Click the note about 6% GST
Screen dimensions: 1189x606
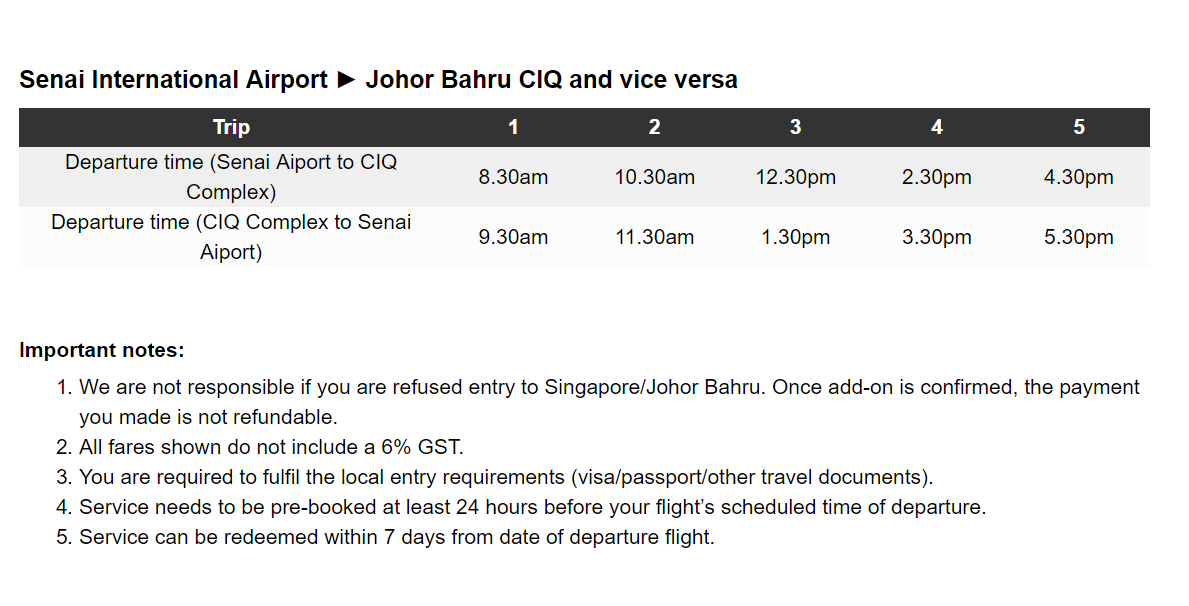pos(271,447)
